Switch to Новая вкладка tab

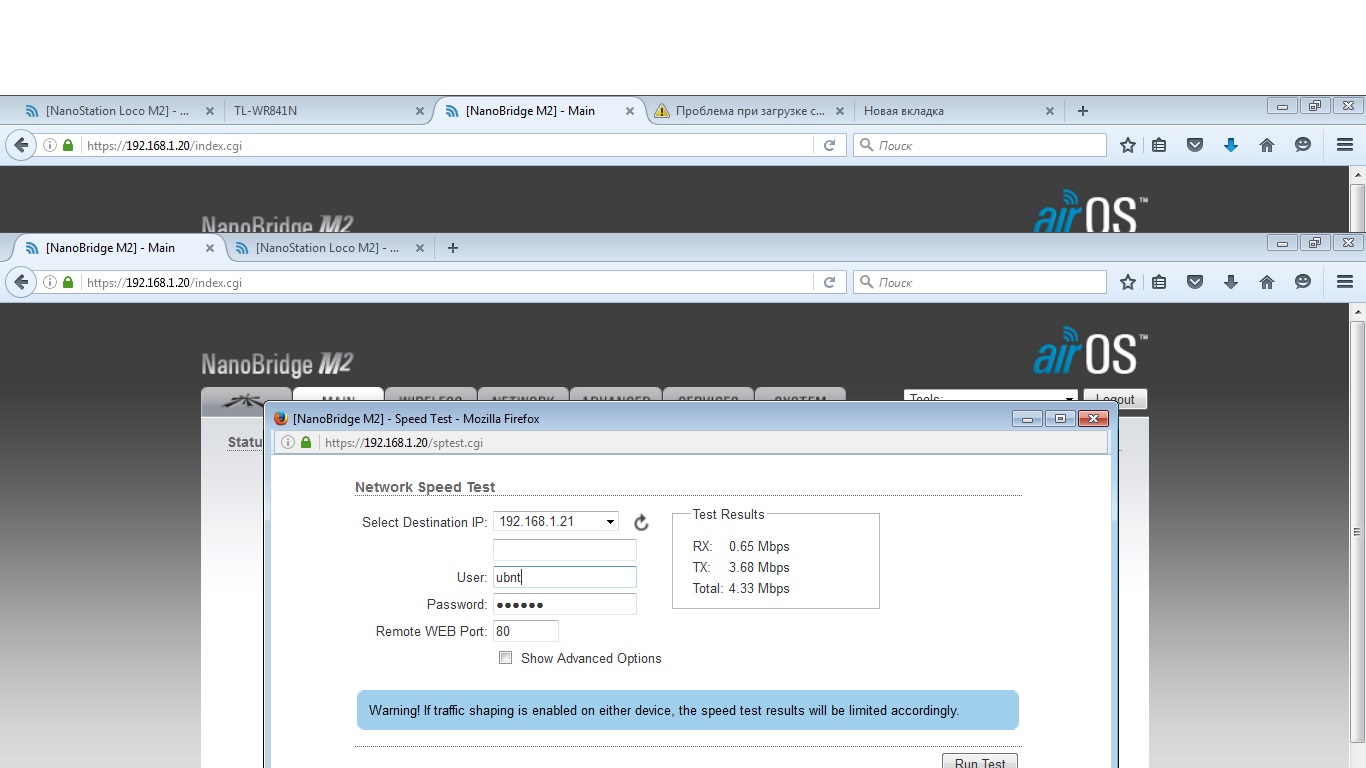point(958,111)
